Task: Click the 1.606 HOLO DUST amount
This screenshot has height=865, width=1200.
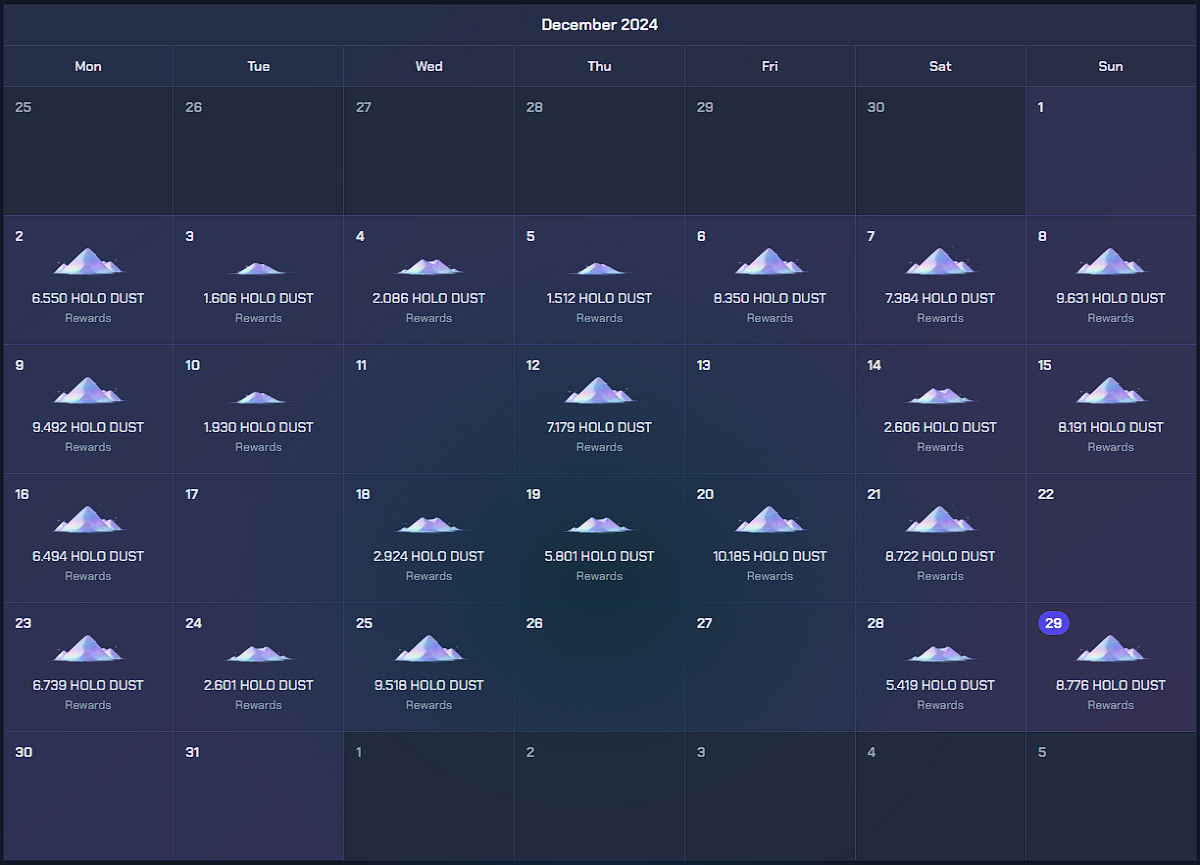Action: click(258, 298)
